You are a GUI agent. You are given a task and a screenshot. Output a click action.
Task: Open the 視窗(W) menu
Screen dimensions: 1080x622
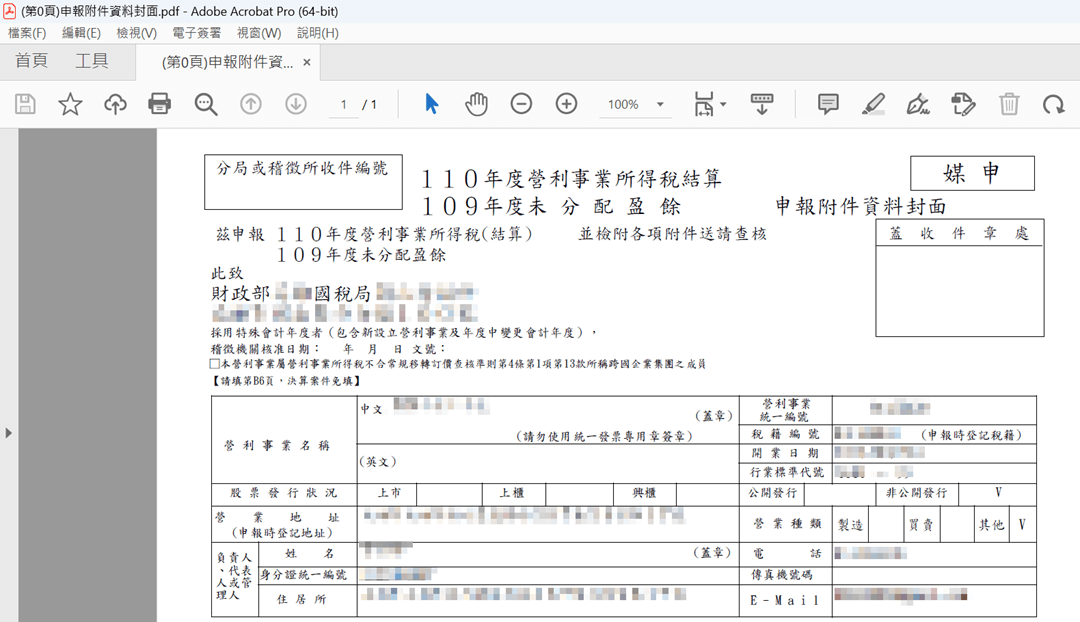coord(259,33)
